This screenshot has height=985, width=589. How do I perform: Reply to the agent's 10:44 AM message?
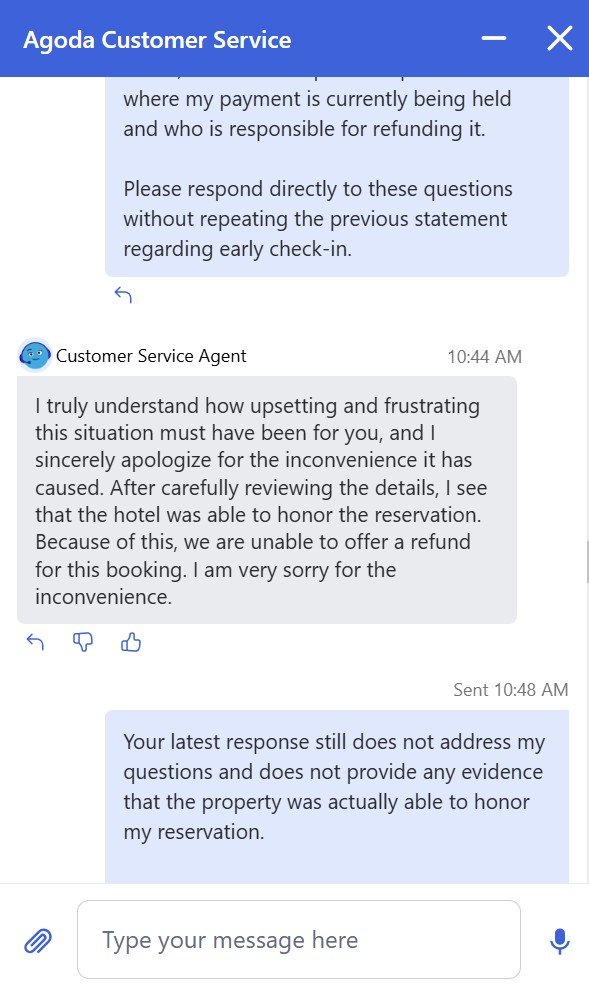click(35, 641)
